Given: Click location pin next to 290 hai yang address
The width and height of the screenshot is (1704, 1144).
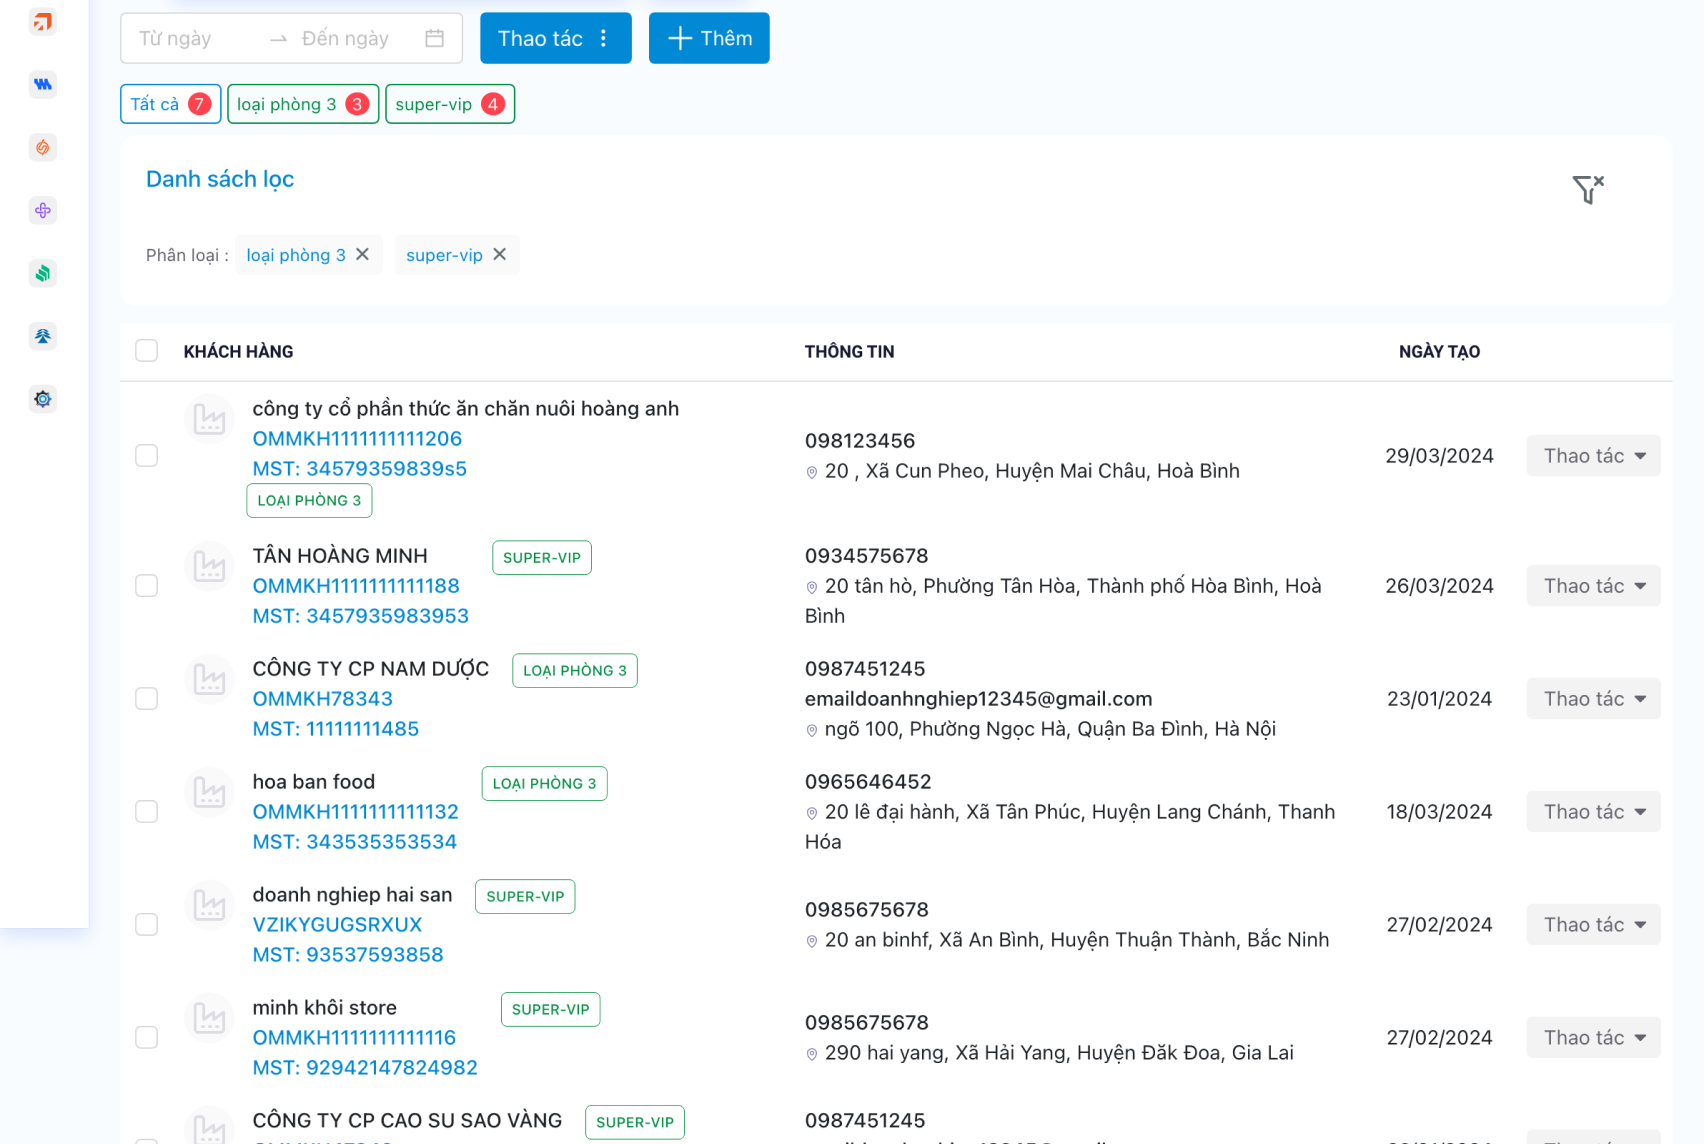Looking at the screenshot, I should click(x=812, y=1054).
